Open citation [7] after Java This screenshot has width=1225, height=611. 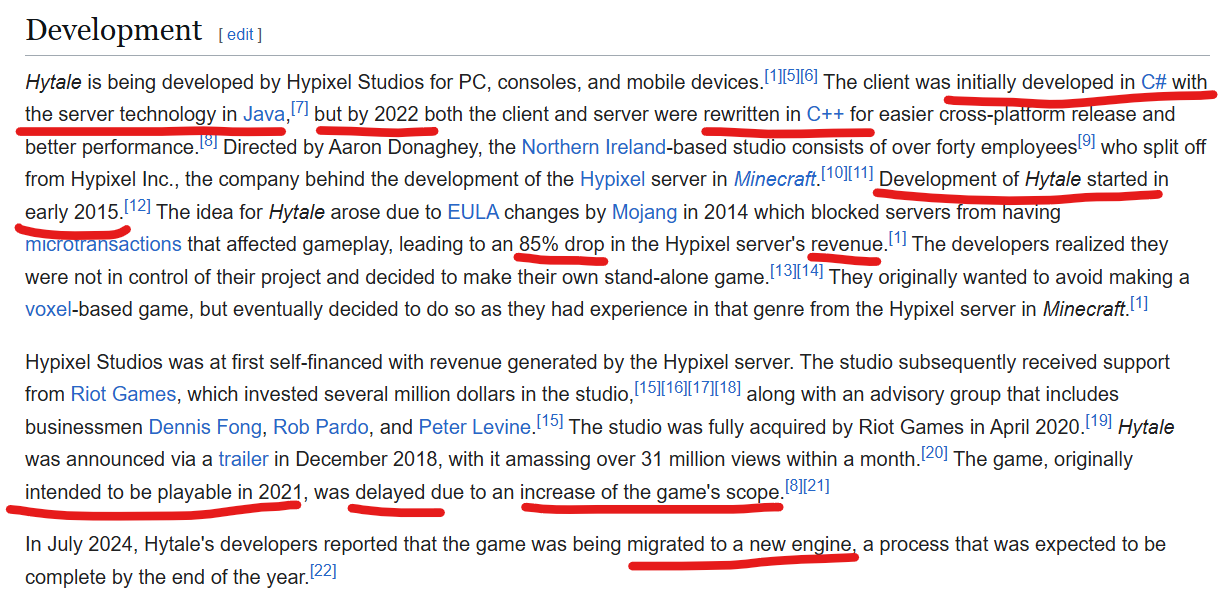(x=300, y=107)
